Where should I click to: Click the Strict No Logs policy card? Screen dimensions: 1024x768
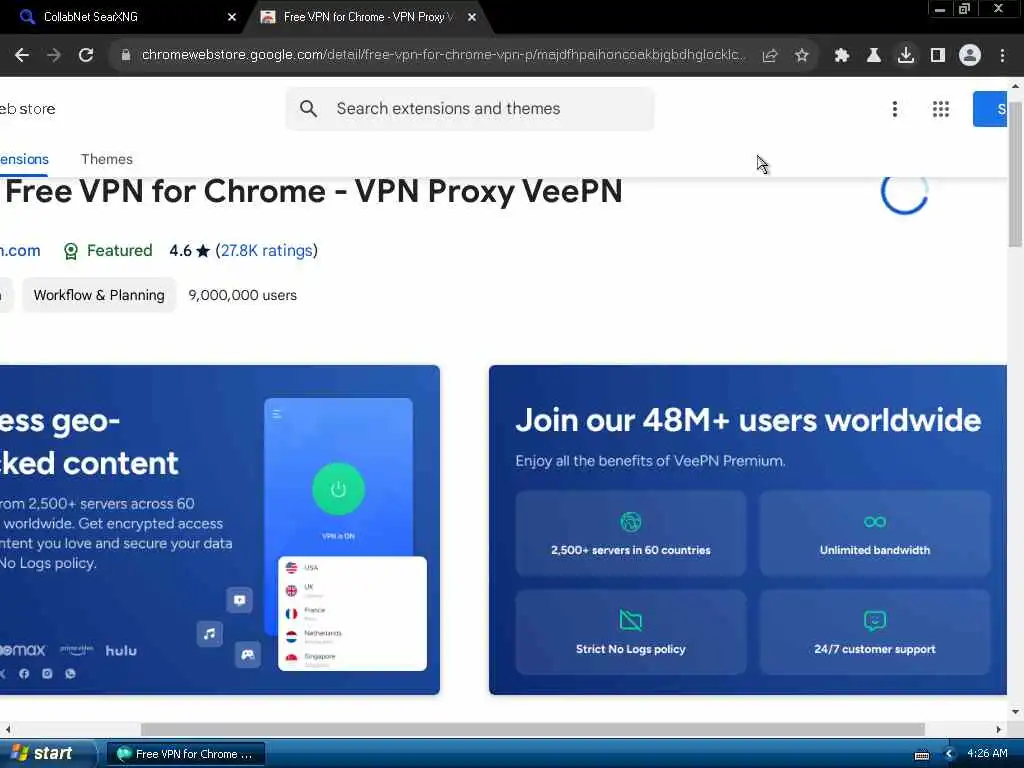point(630,632)
